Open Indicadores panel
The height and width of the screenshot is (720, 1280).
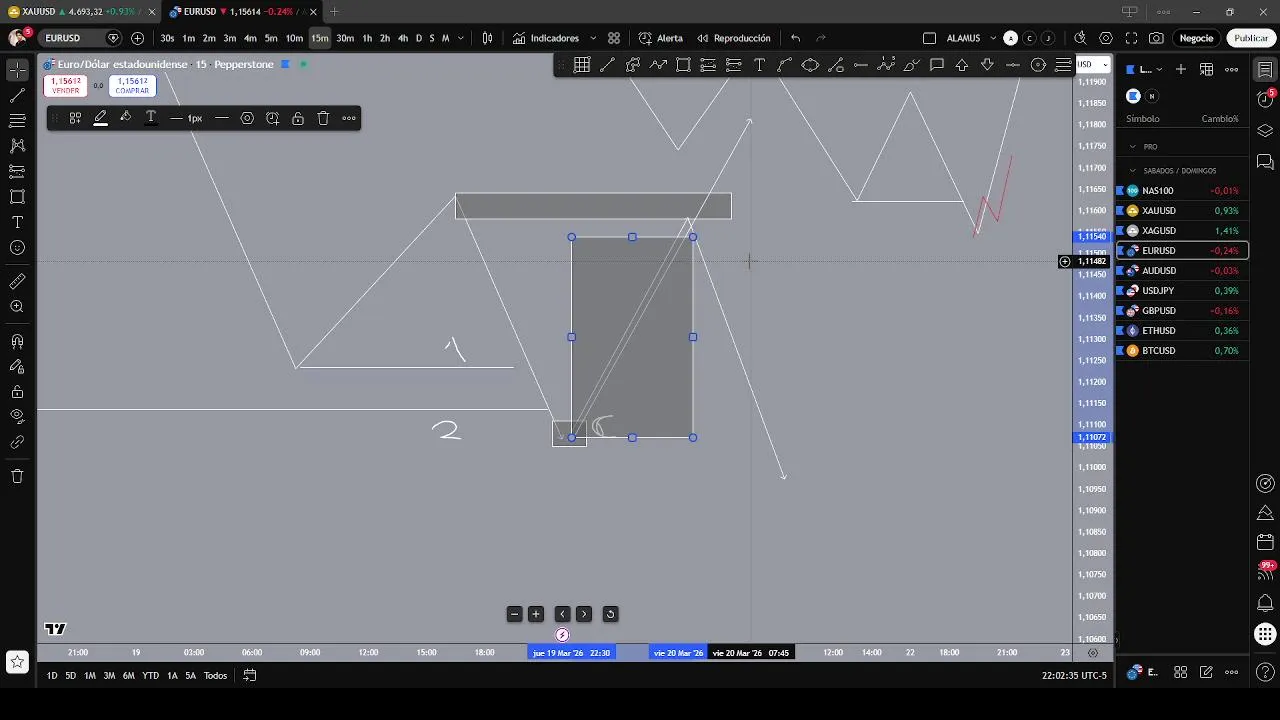[546, 38]
